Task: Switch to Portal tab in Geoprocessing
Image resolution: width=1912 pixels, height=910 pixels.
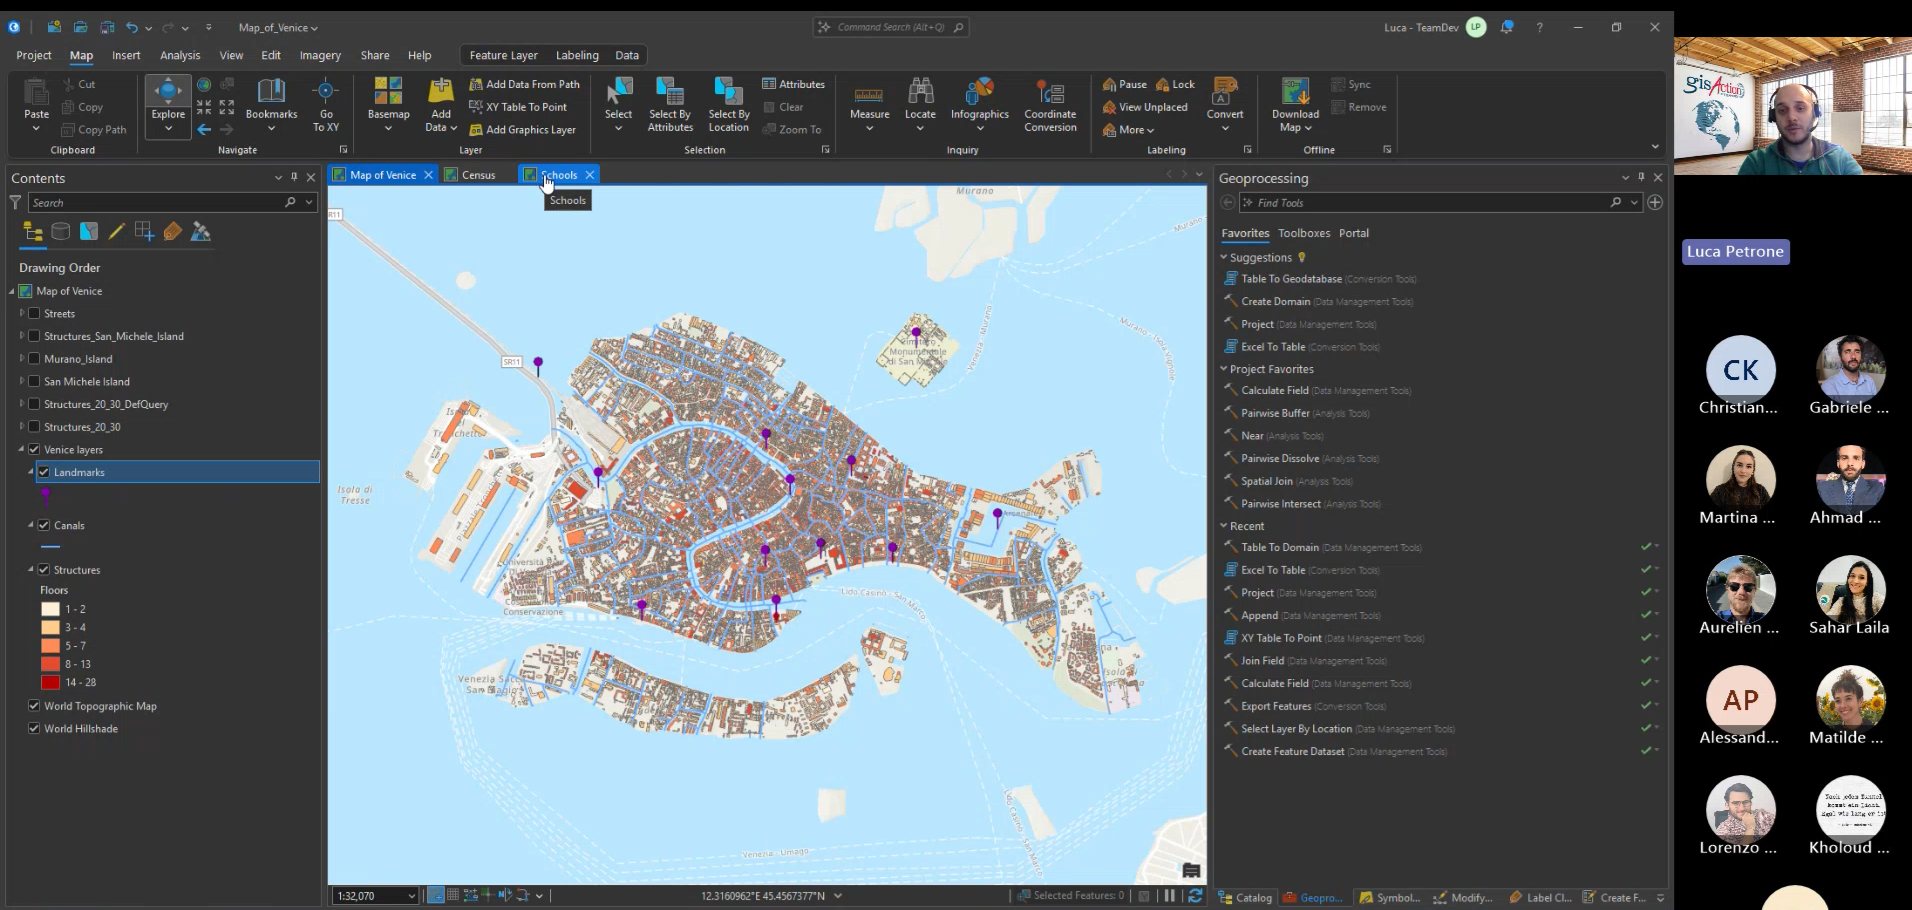Action: [x=1354, y=233]
